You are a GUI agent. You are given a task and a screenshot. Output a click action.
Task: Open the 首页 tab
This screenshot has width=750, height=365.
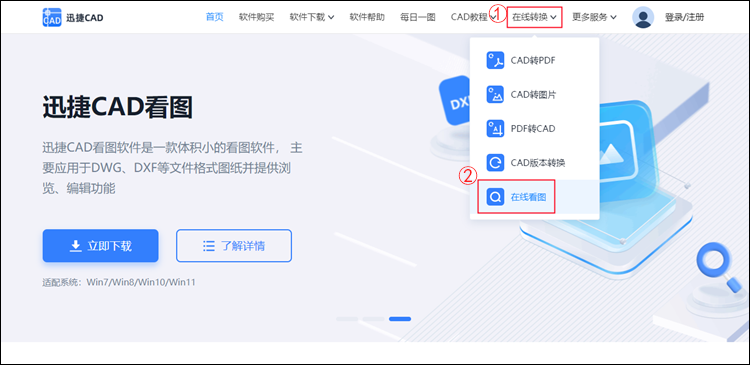214,17
